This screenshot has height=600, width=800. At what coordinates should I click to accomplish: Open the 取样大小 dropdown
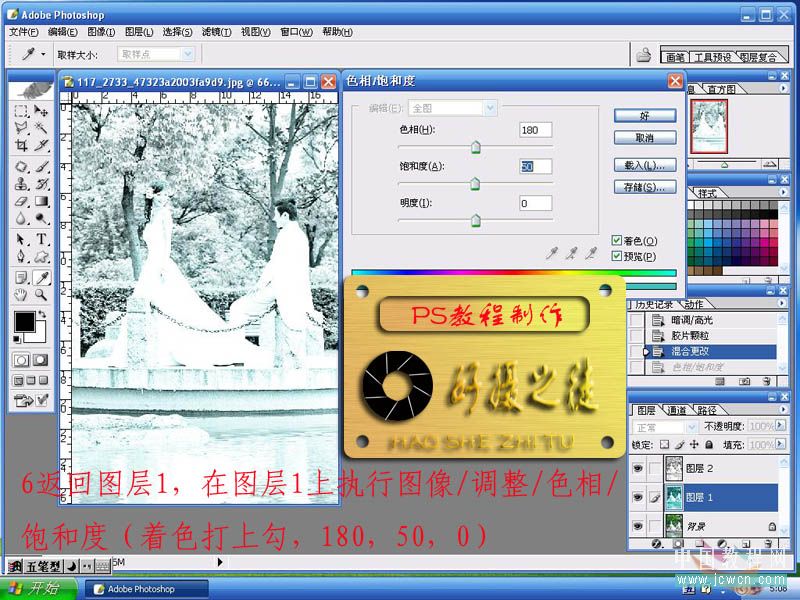(x=156, y=54)
